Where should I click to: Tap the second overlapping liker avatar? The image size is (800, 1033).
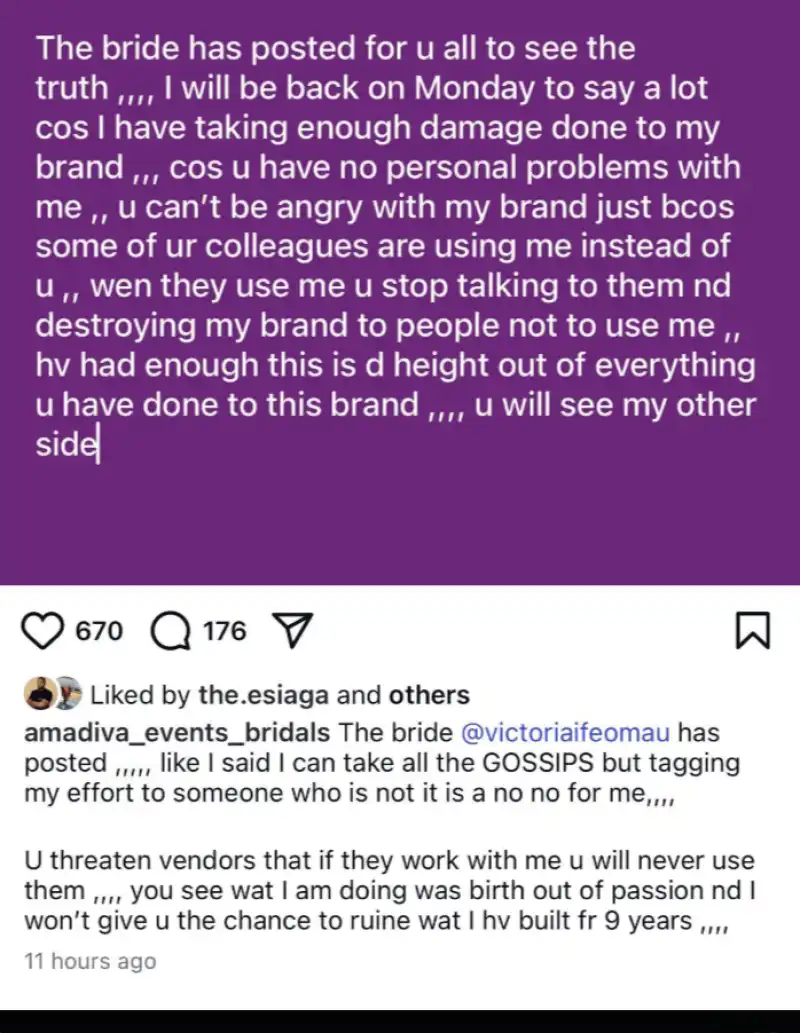click(66, 694)
